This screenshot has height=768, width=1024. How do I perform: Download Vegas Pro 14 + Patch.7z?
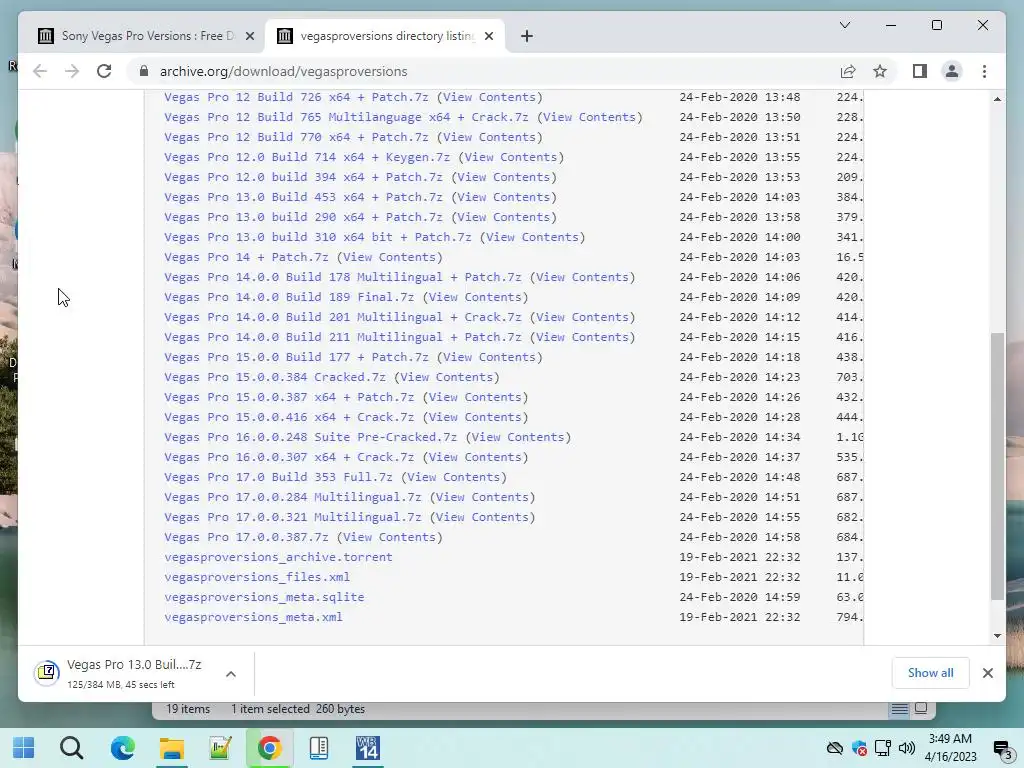click(246, 257)
